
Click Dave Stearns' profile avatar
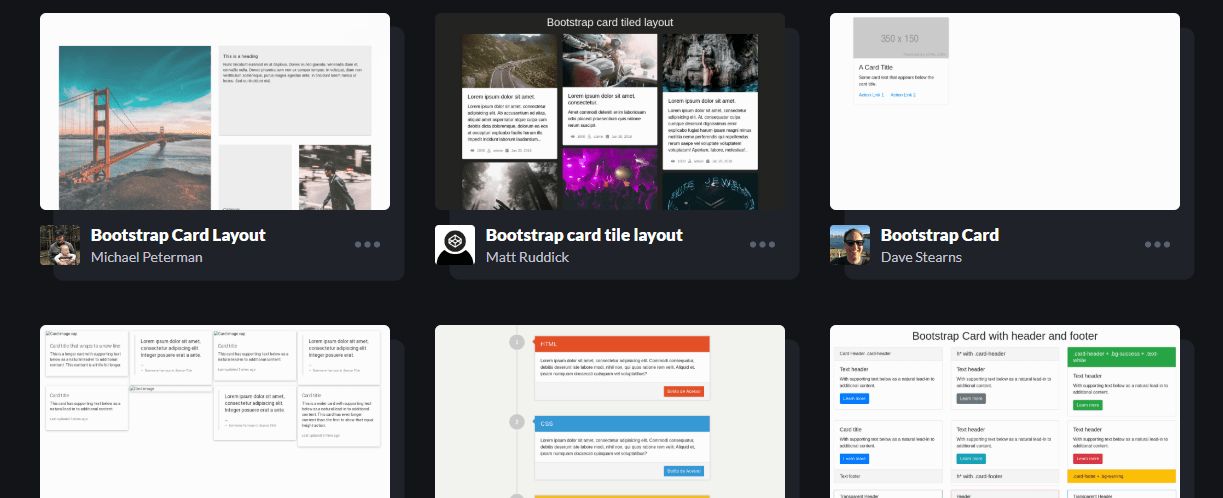pyautogui.click(x=850, y=245)
